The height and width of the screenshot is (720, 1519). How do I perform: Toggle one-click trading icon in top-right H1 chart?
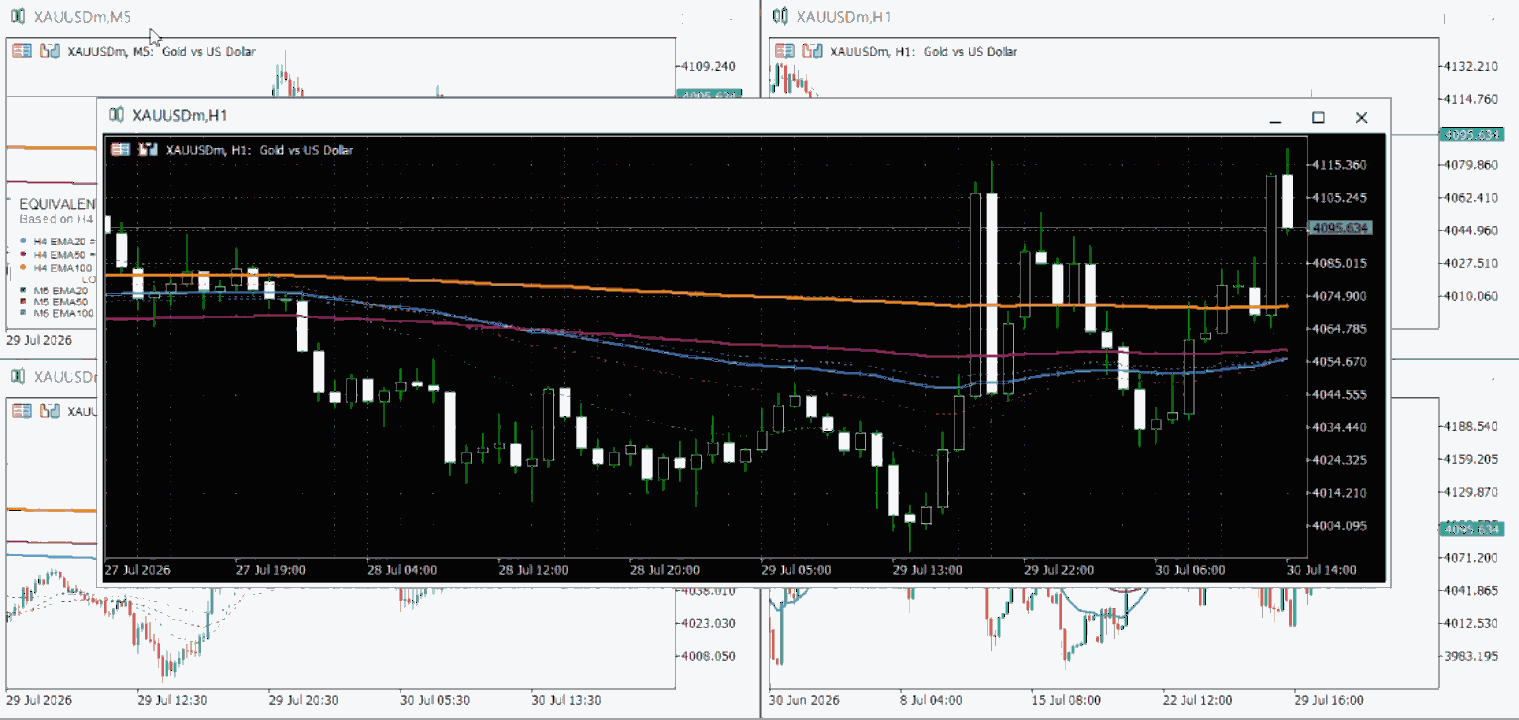point(785,51)
